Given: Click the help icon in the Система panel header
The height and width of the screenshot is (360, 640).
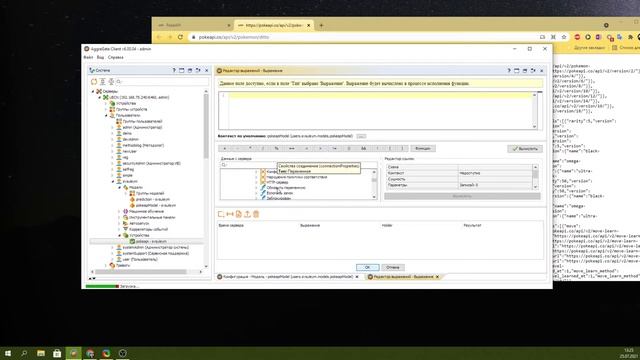Looking at the screenshot, I should point(174,71).
